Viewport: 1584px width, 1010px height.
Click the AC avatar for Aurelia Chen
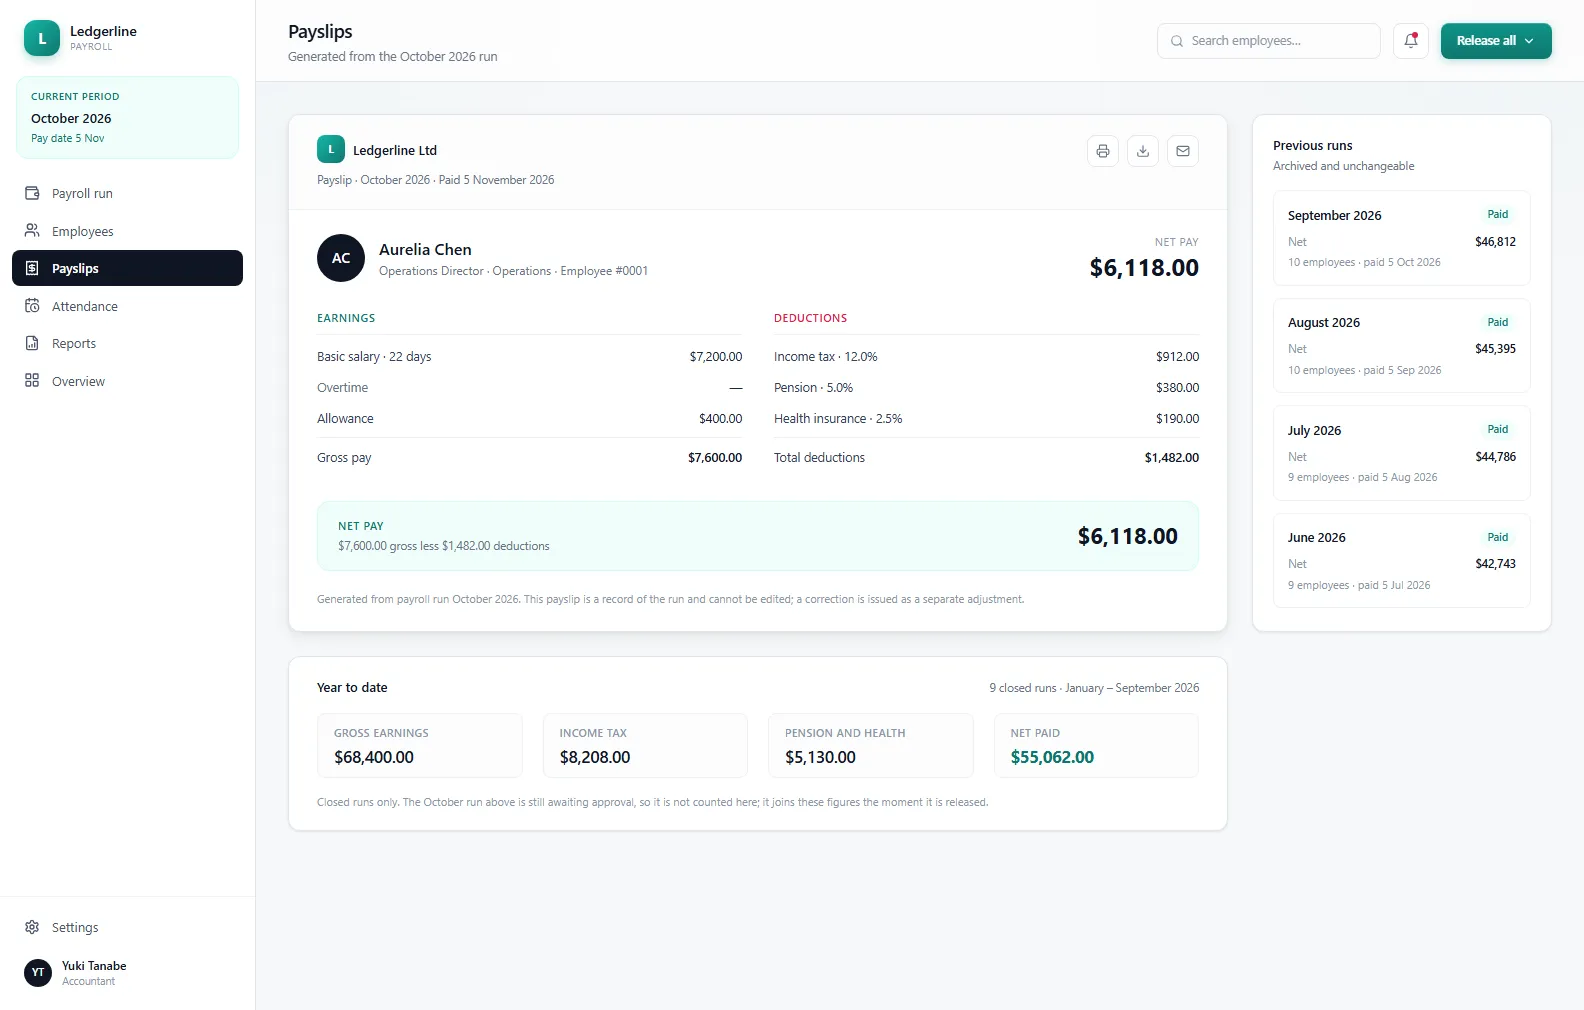341,258
